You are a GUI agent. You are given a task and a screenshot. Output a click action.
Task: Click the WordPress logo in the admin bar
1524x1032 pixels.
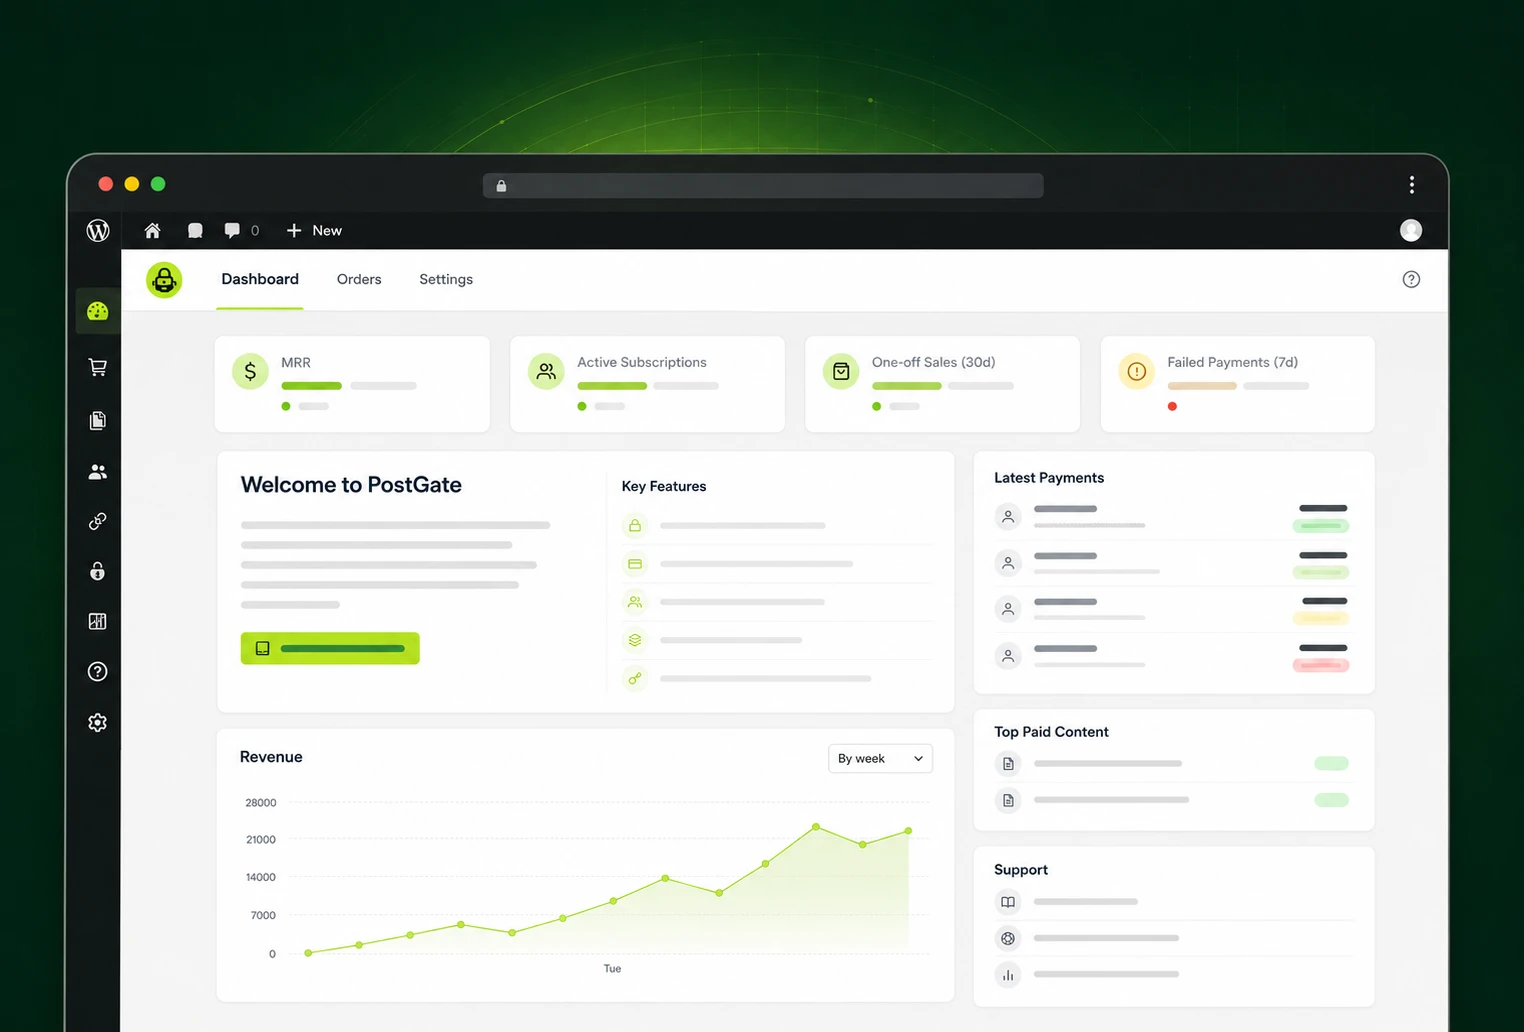pyautogui.click(x=98, y=230)
